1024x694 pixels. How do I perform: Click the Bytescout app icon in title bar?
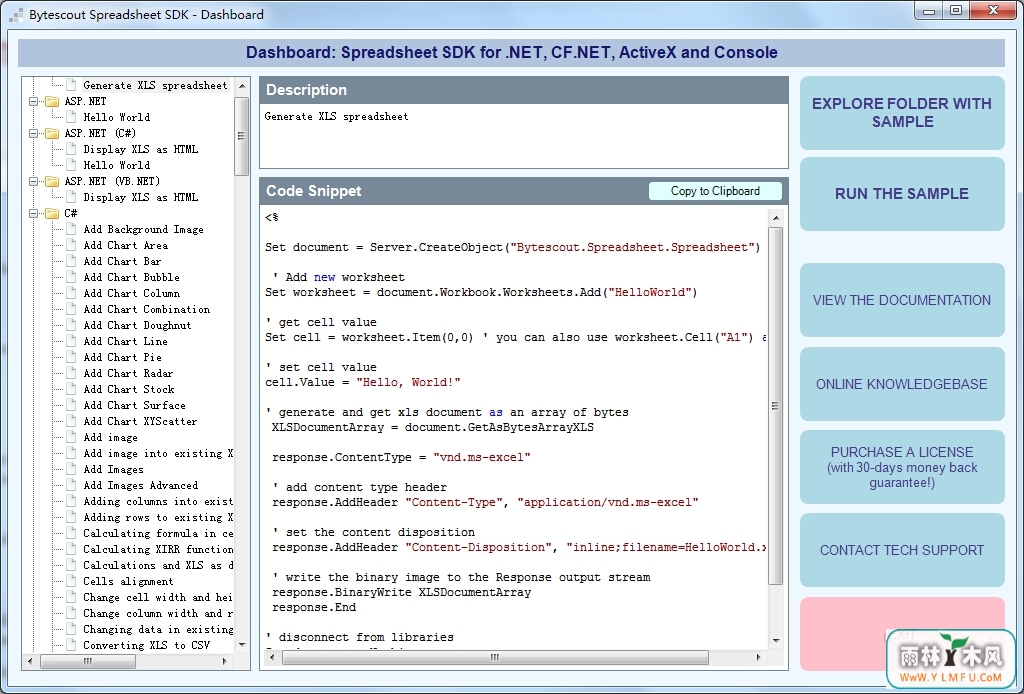[x=16, y=14]
